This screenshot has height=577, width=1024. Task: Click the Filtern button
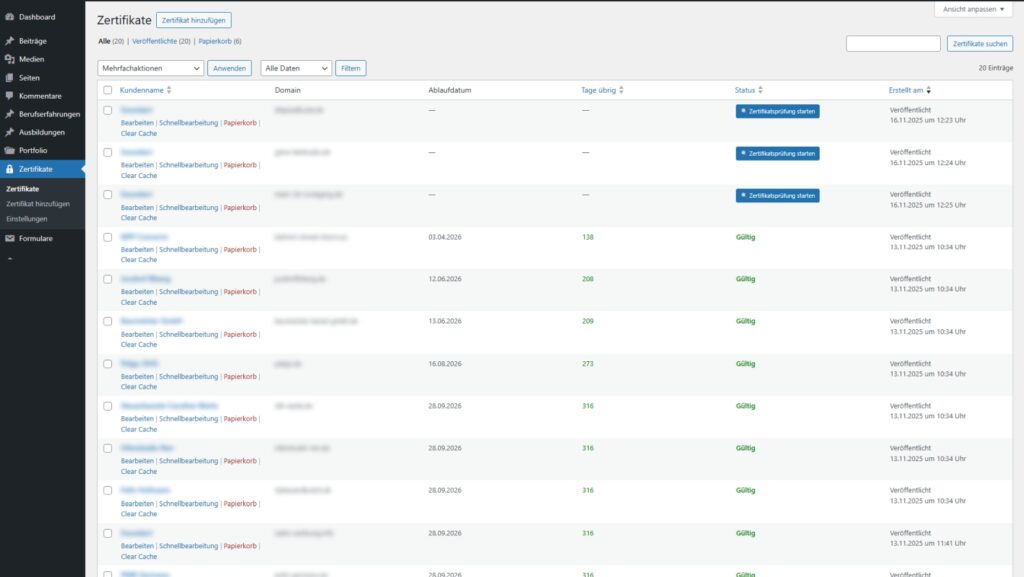coord(350,68)
